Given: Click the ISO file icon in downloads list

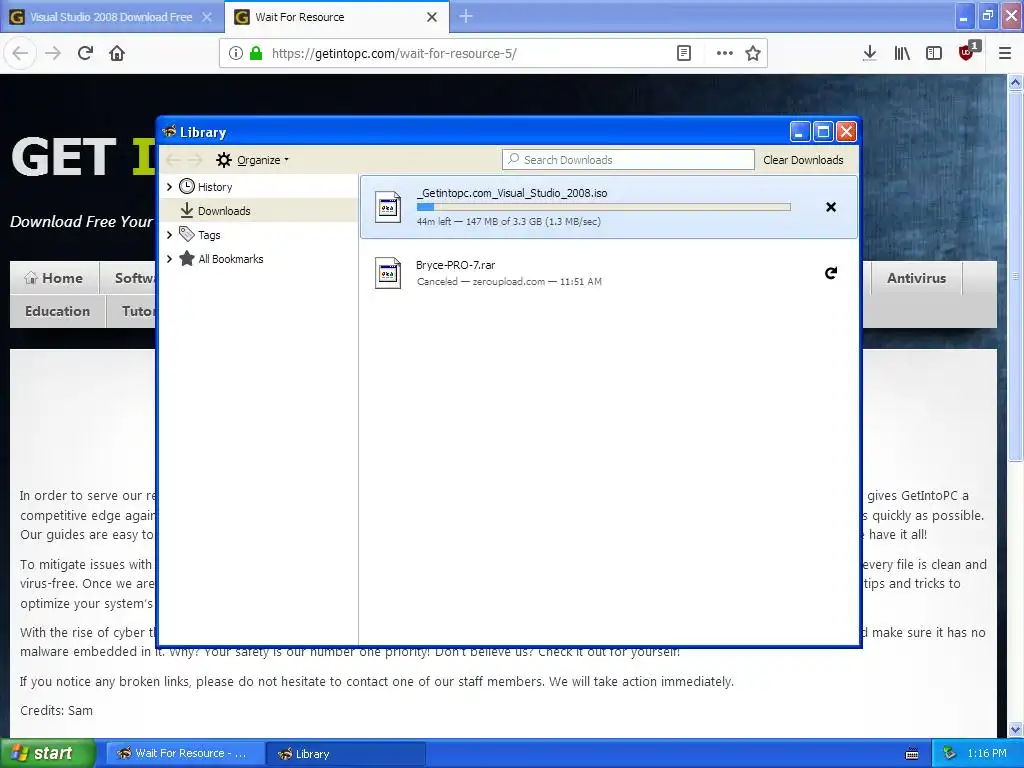Looking at the screenshot, I should coord(388,207).
